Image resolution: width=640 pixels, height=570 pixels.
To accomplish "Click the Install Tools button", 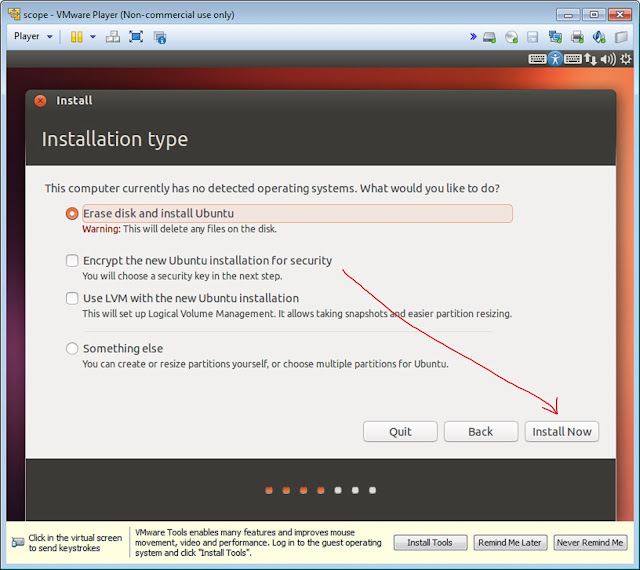I will point(430,543).
